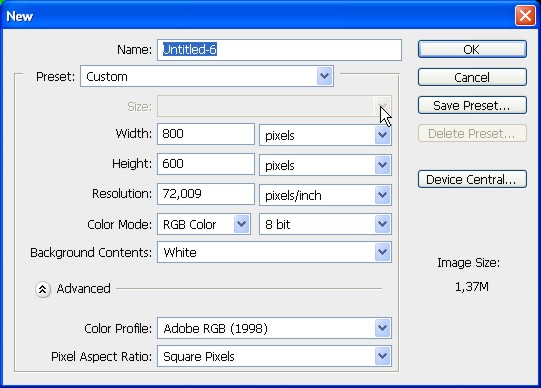541x388 pixels.
Task: Open Background Contents dropdown
Action: click(x=274, y=252)
